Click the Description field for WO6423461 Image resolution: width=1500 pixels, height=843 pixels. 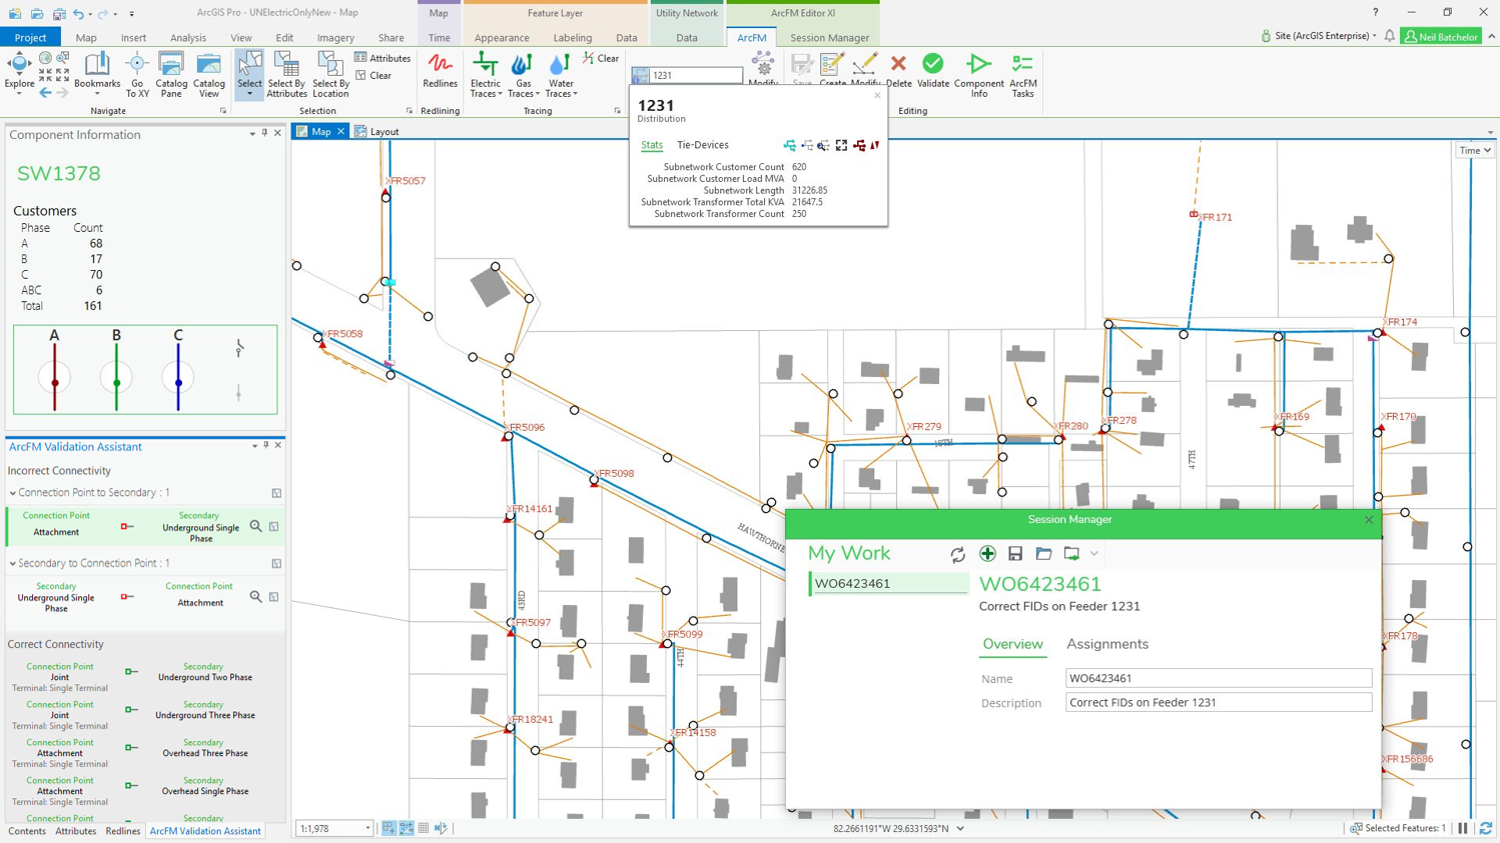(x=1218, y=702)
